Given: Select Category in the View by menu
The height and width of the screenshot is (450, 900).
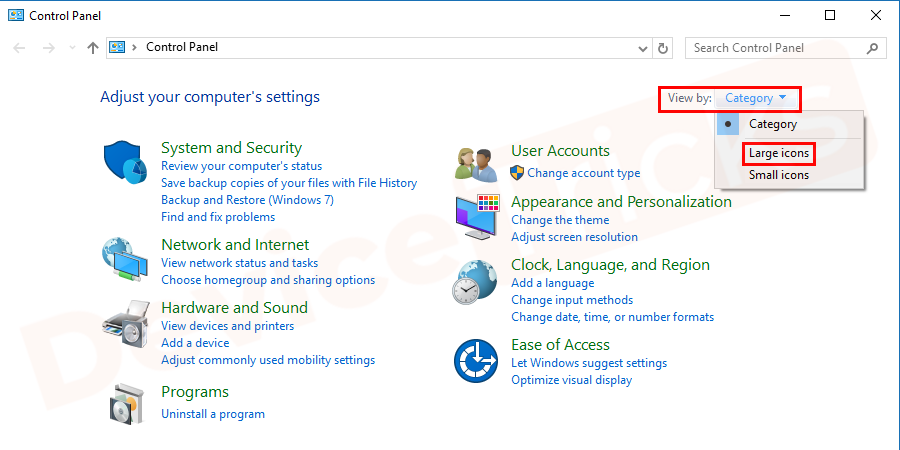Looking at the screenshot, I should click(773, 124).
